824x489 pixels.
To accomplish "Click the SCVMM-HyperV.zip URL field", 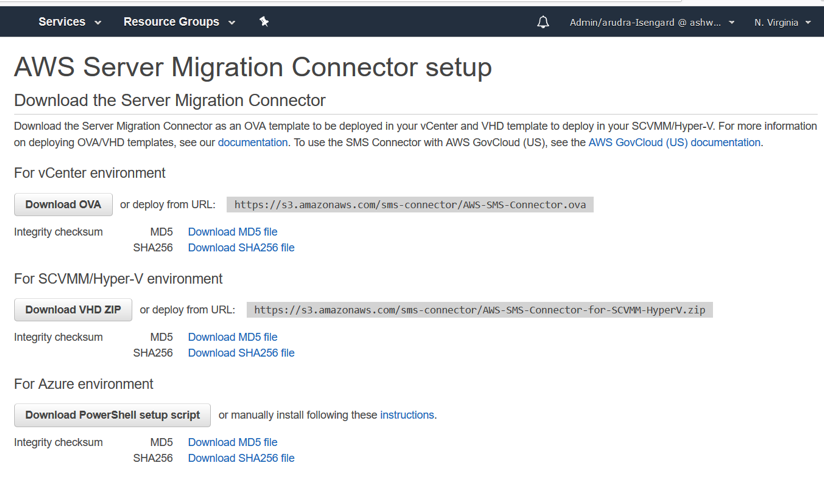I will pyautogui.click(x=480, y=310).
